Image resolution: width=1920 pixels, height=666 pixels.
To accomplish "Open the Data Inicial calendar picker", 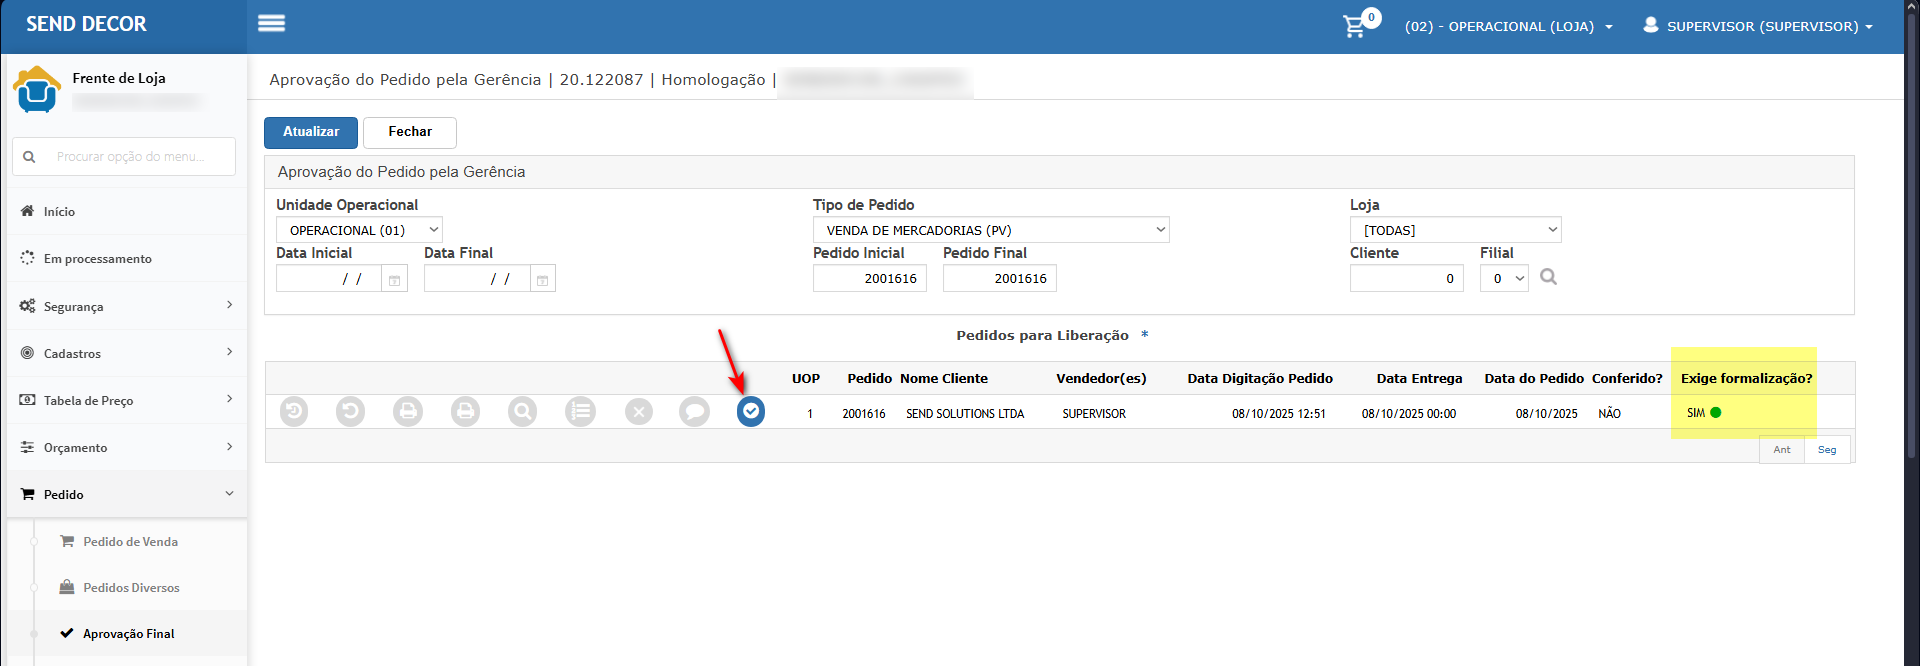I will coord(395,280).
